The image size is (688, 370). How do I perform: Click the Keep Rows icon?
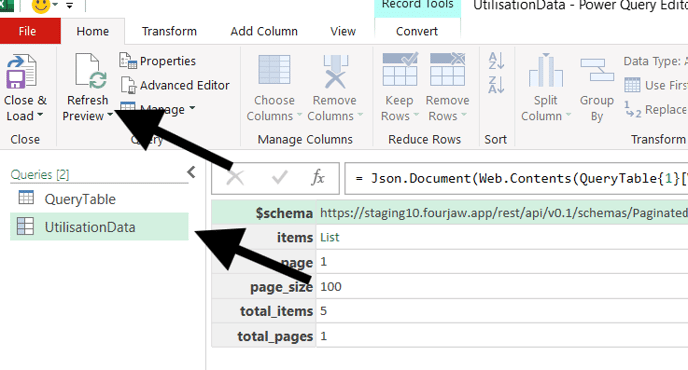(400, 69)
